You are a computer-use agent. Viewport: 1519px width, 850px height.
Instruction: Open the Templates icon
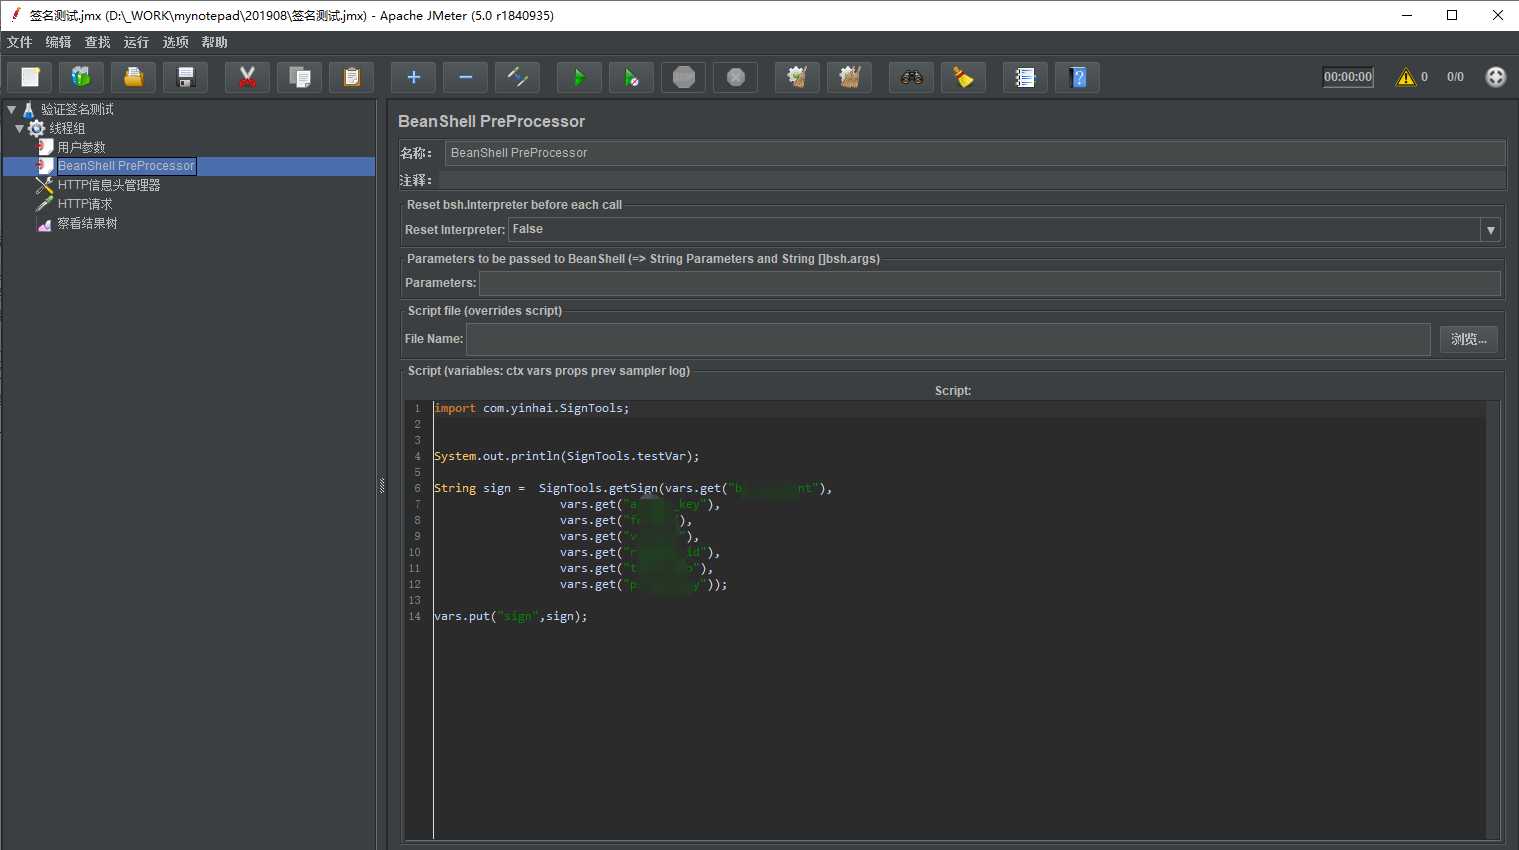81,77
